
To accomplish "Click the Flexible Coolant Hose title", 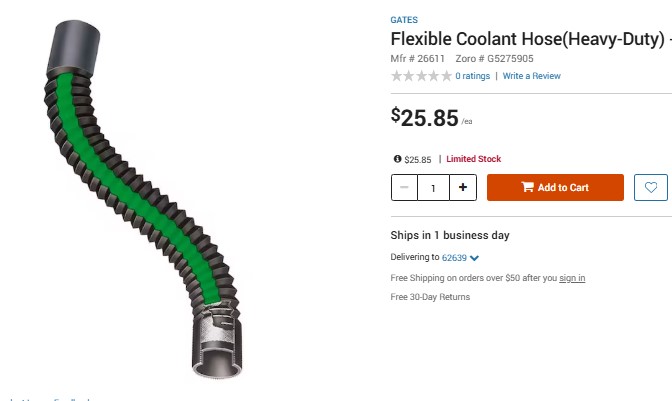I will pos(527,40).
